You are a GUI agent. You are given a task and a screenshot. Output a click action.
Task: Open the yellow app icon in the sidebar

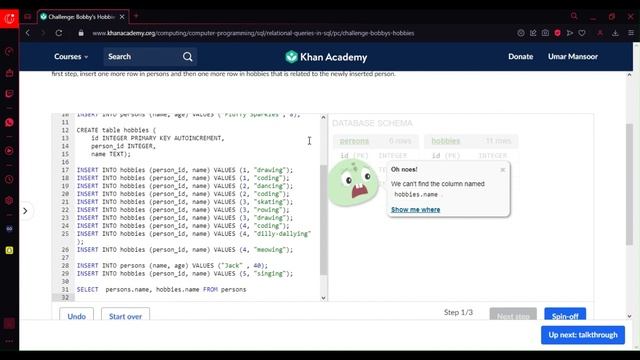(x=9, y=250)
